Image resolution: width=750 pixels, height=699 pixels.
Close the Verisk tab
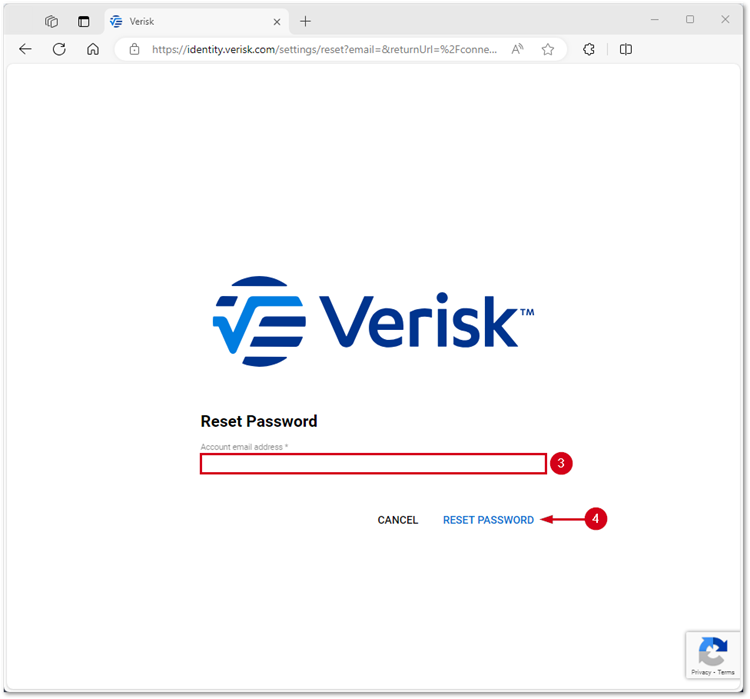(277, 22)
